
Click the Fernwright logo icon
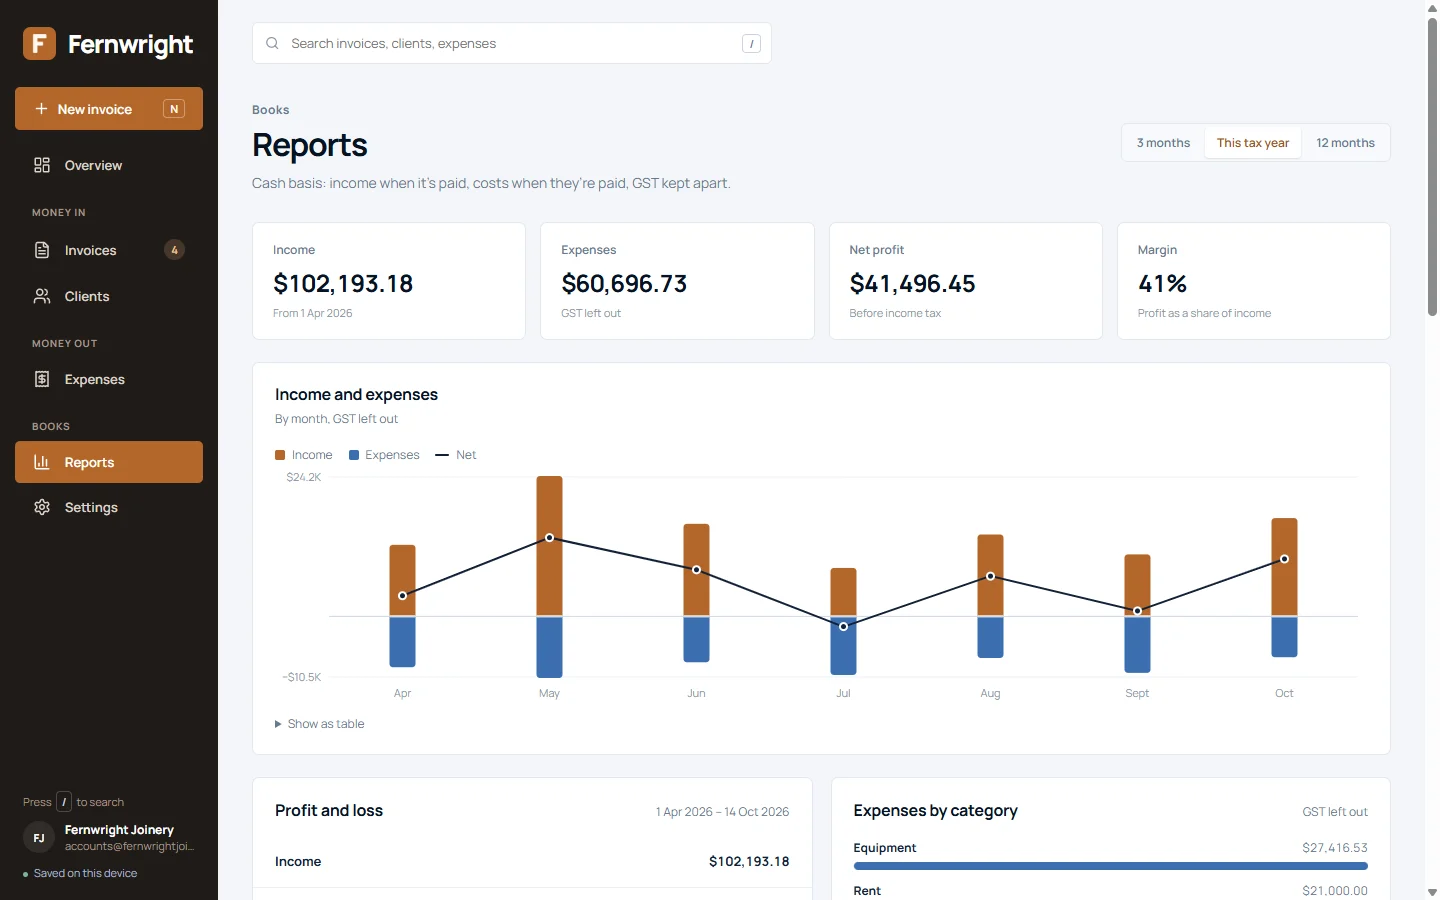point(39,44)
